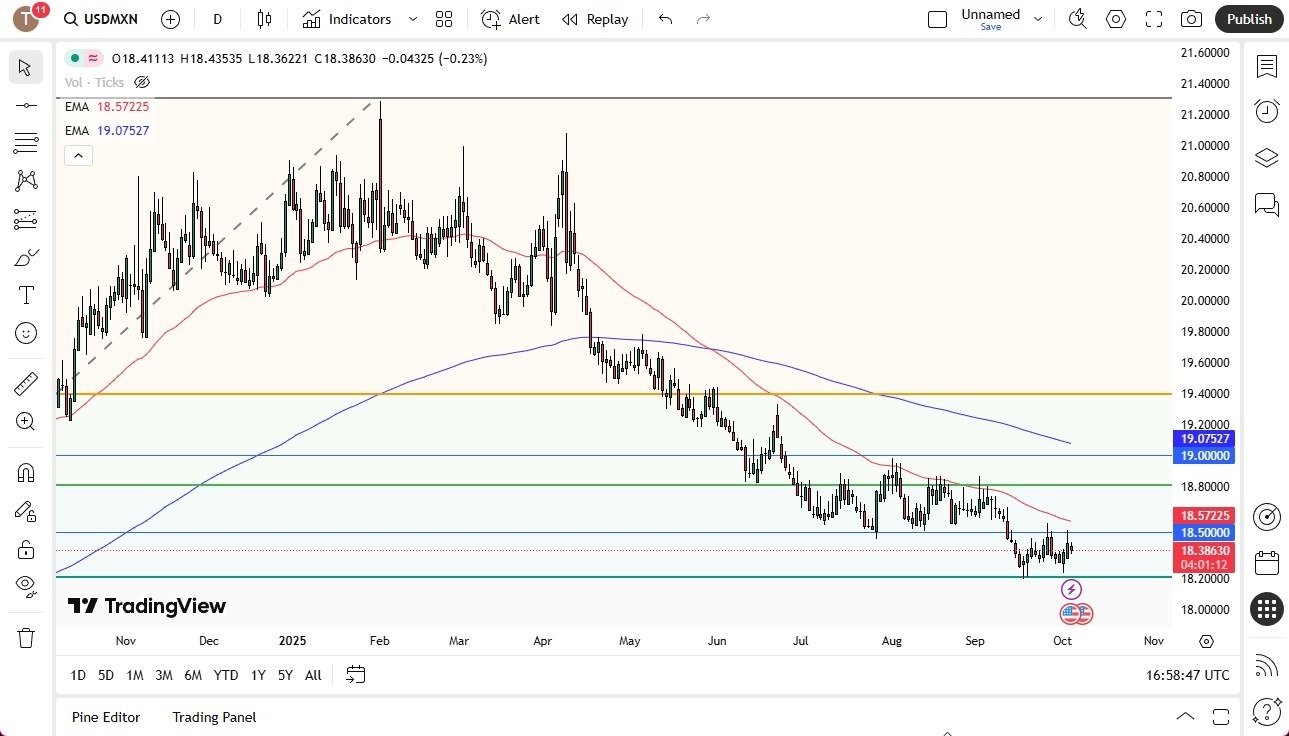Switch to the Pine Editor tab

105,717
